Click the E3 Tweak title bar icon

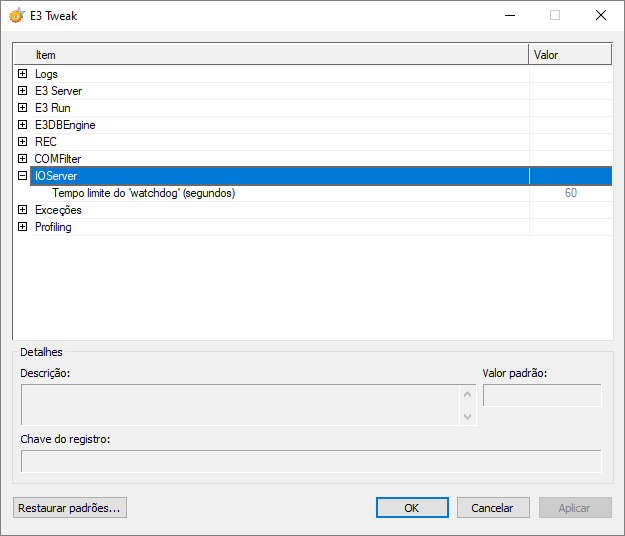(x=16, y=15)
